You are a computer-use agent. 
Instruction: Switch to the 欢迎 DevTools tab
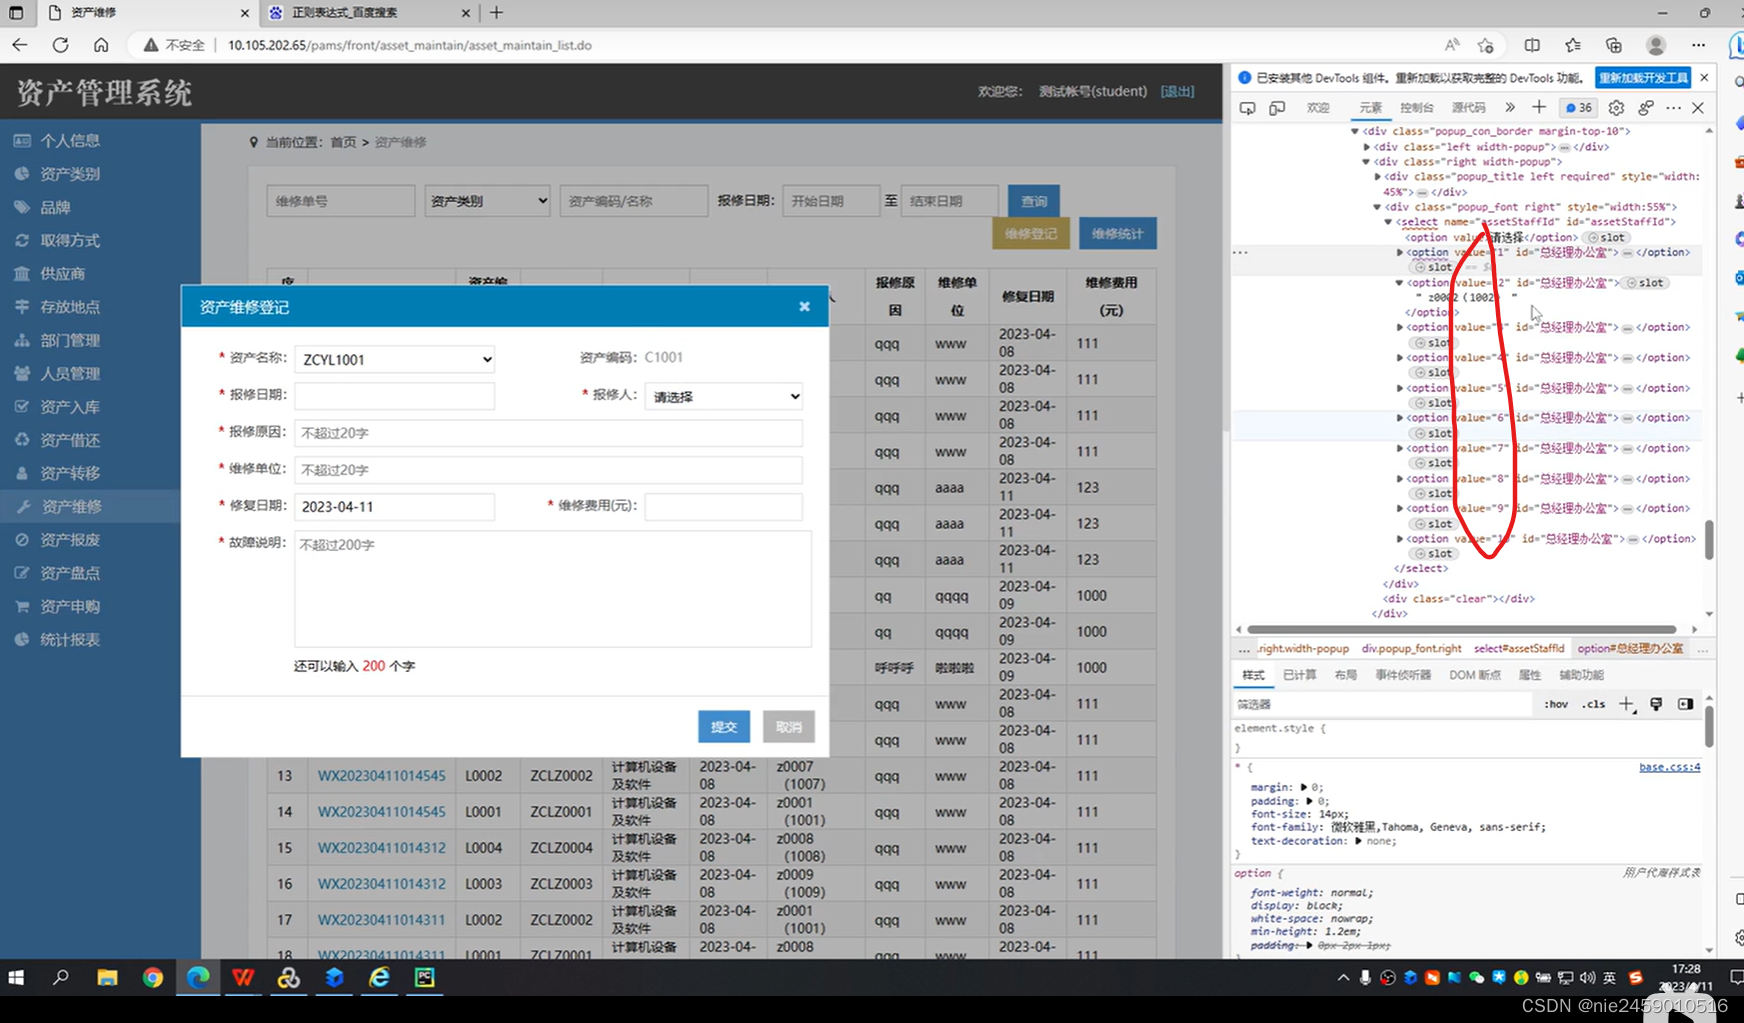[x=1318, y=108]
